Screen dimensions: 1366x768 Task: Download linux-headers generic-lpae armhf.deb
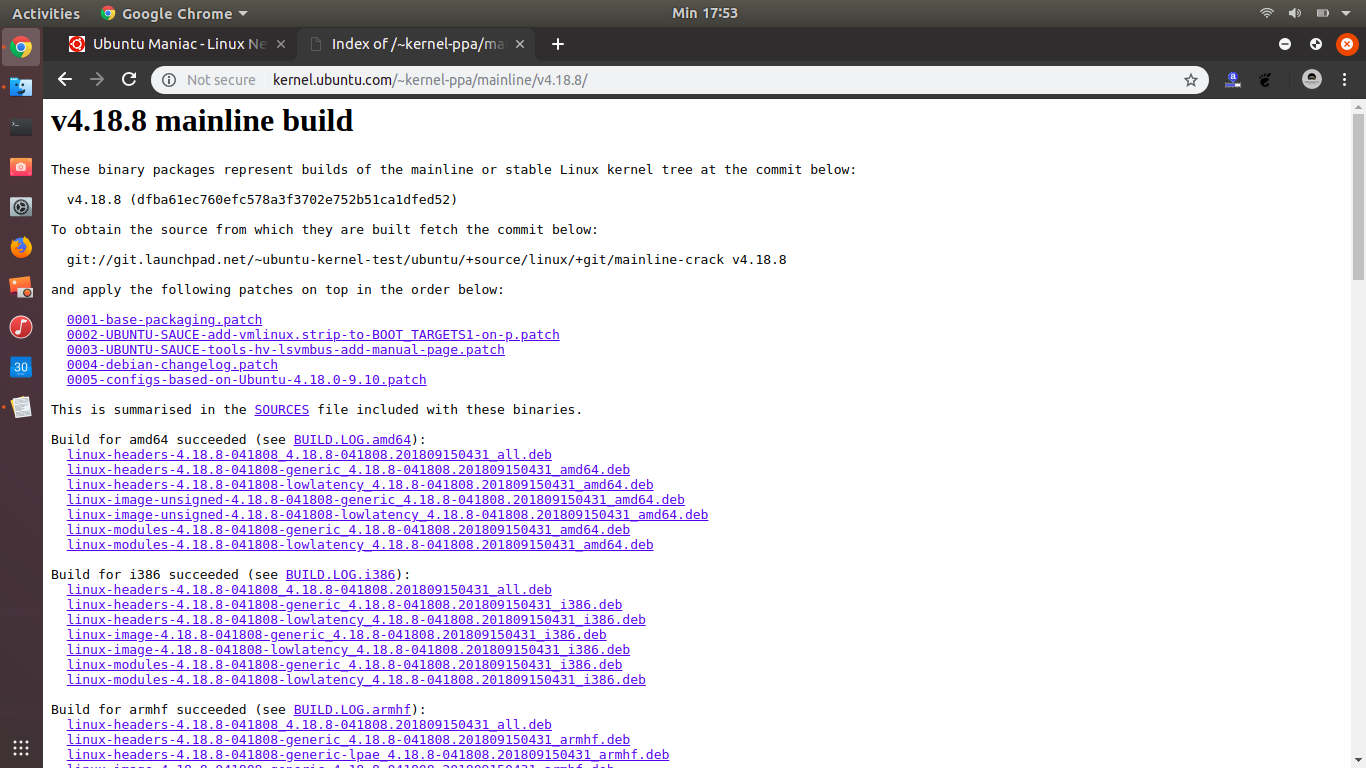[x=368, y=755]
